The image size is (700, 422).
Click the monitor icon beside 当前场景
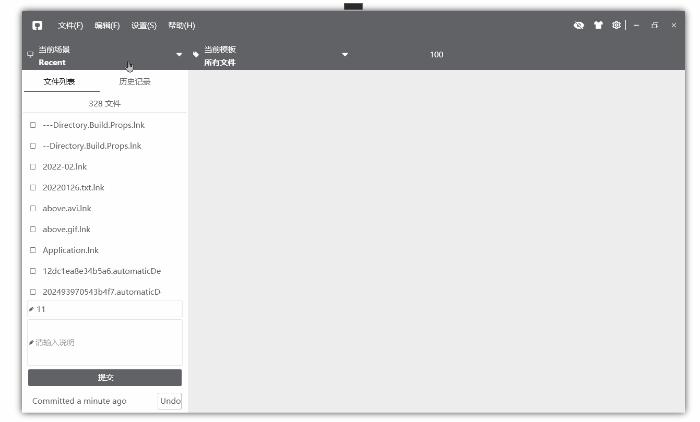point(30,54)
